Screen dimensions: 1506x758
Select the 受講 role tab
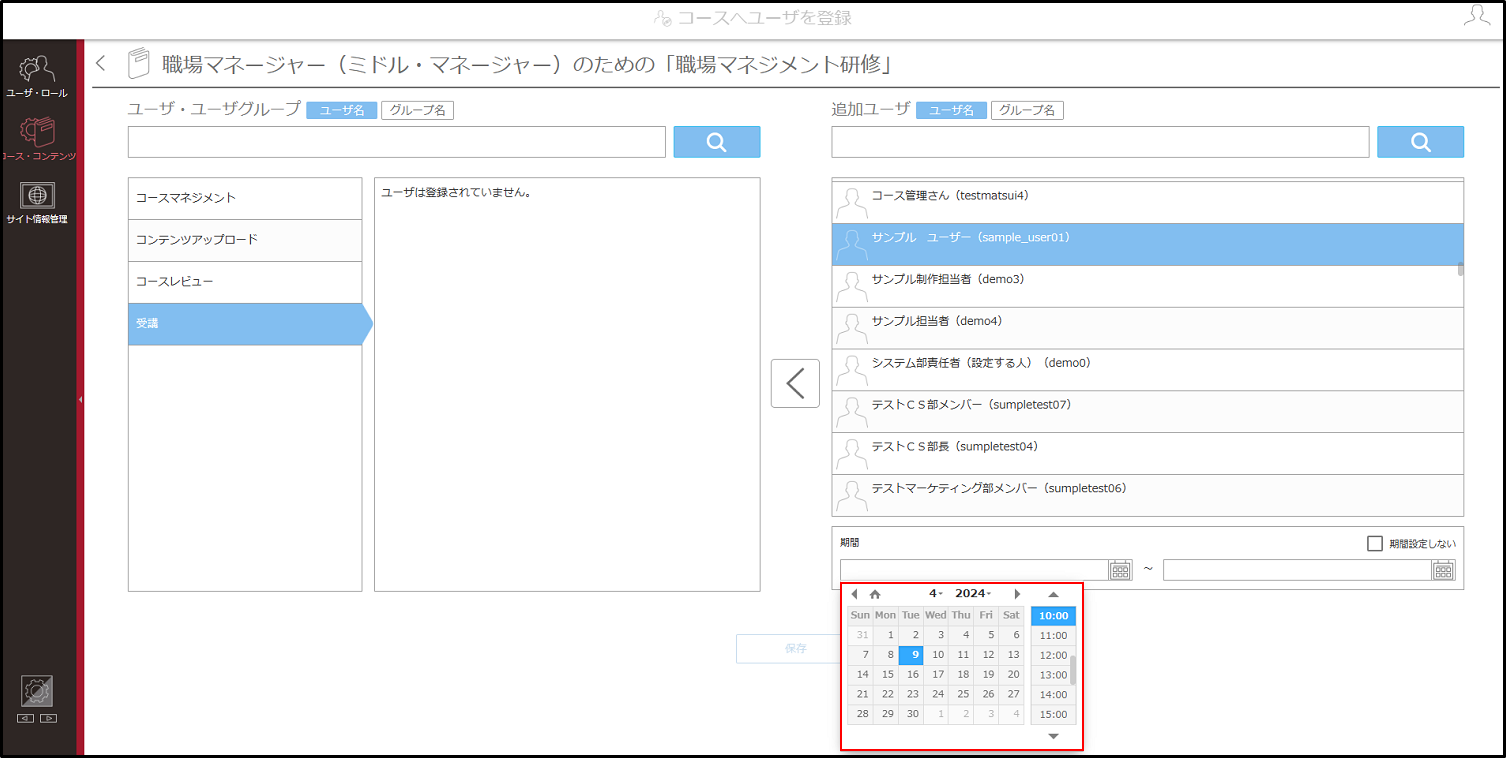(x=250, y=324)
